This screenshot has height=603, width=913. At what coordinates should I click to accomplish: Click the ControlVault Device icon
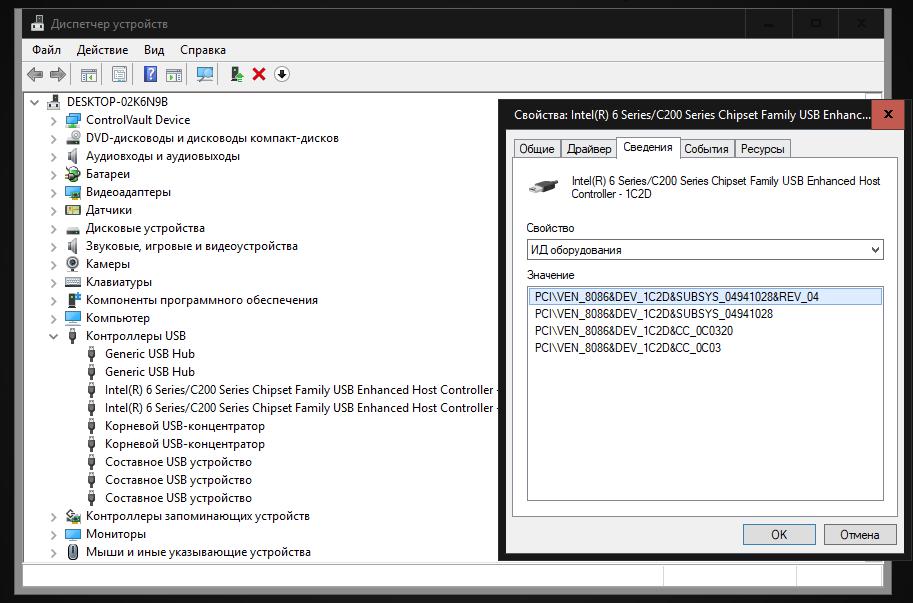tap(73, 120)
